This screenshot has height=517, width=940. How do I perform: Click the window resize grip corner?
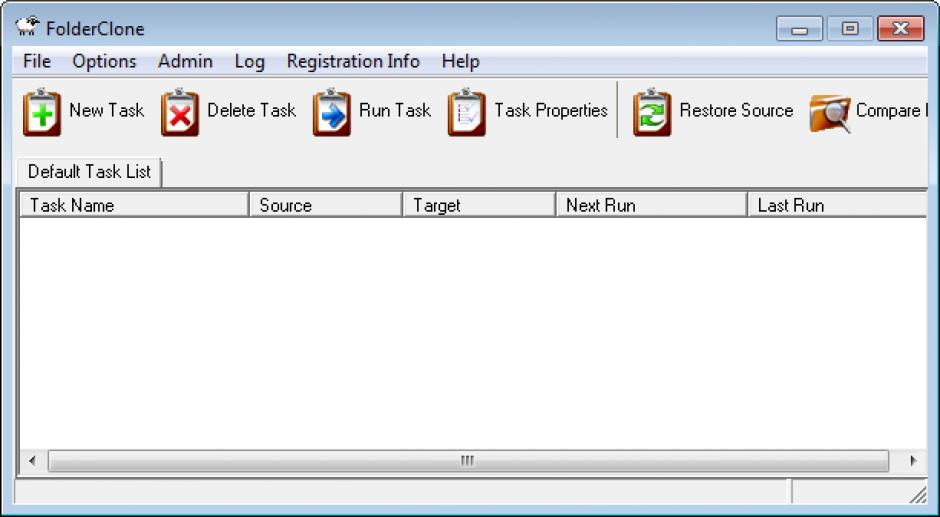[918, 494]
